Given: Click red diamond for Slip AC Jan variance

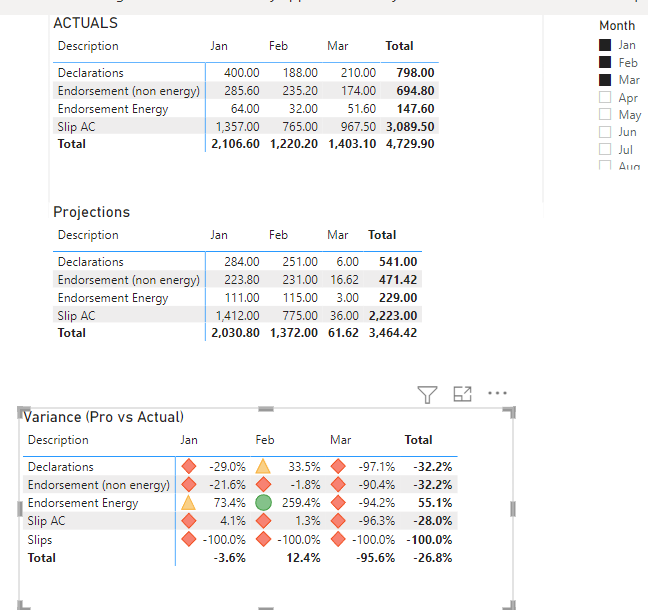Looking at the screenshot, I should 189,521.
